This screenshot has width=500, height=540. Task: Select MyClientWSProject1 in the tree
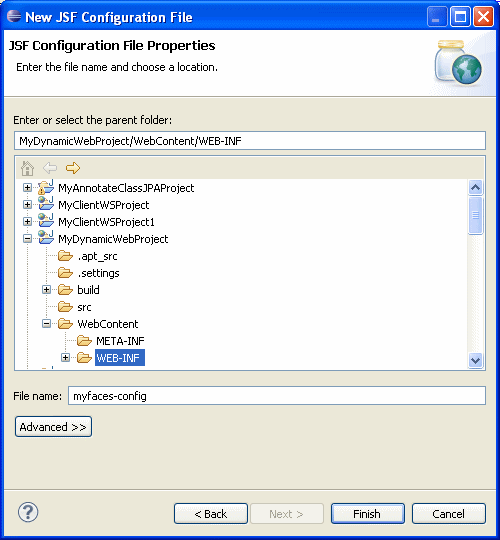[106, 222]
